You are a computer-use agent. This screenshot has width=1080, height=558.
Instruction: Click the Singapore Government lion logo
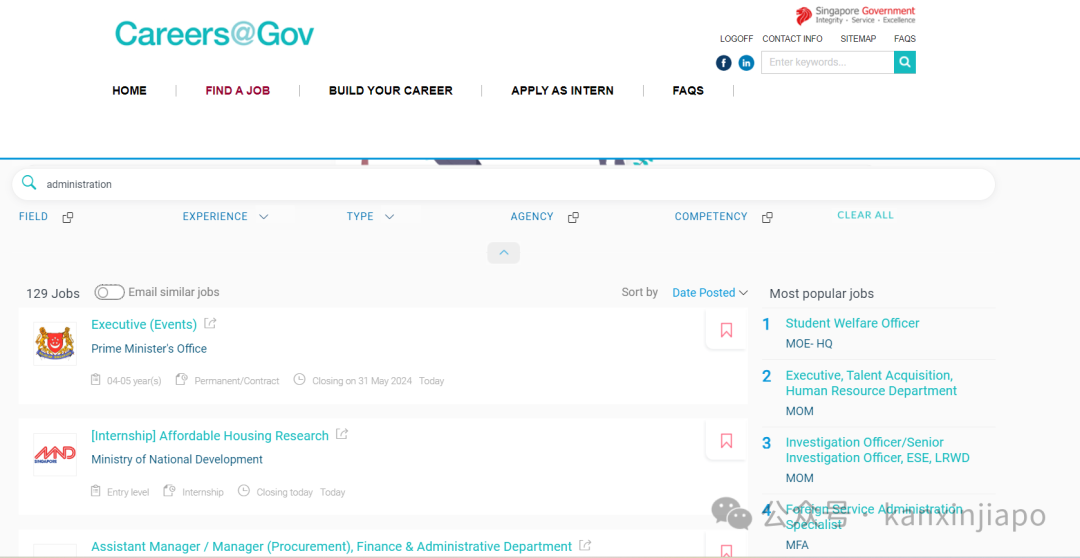click(x=804, y=15)
